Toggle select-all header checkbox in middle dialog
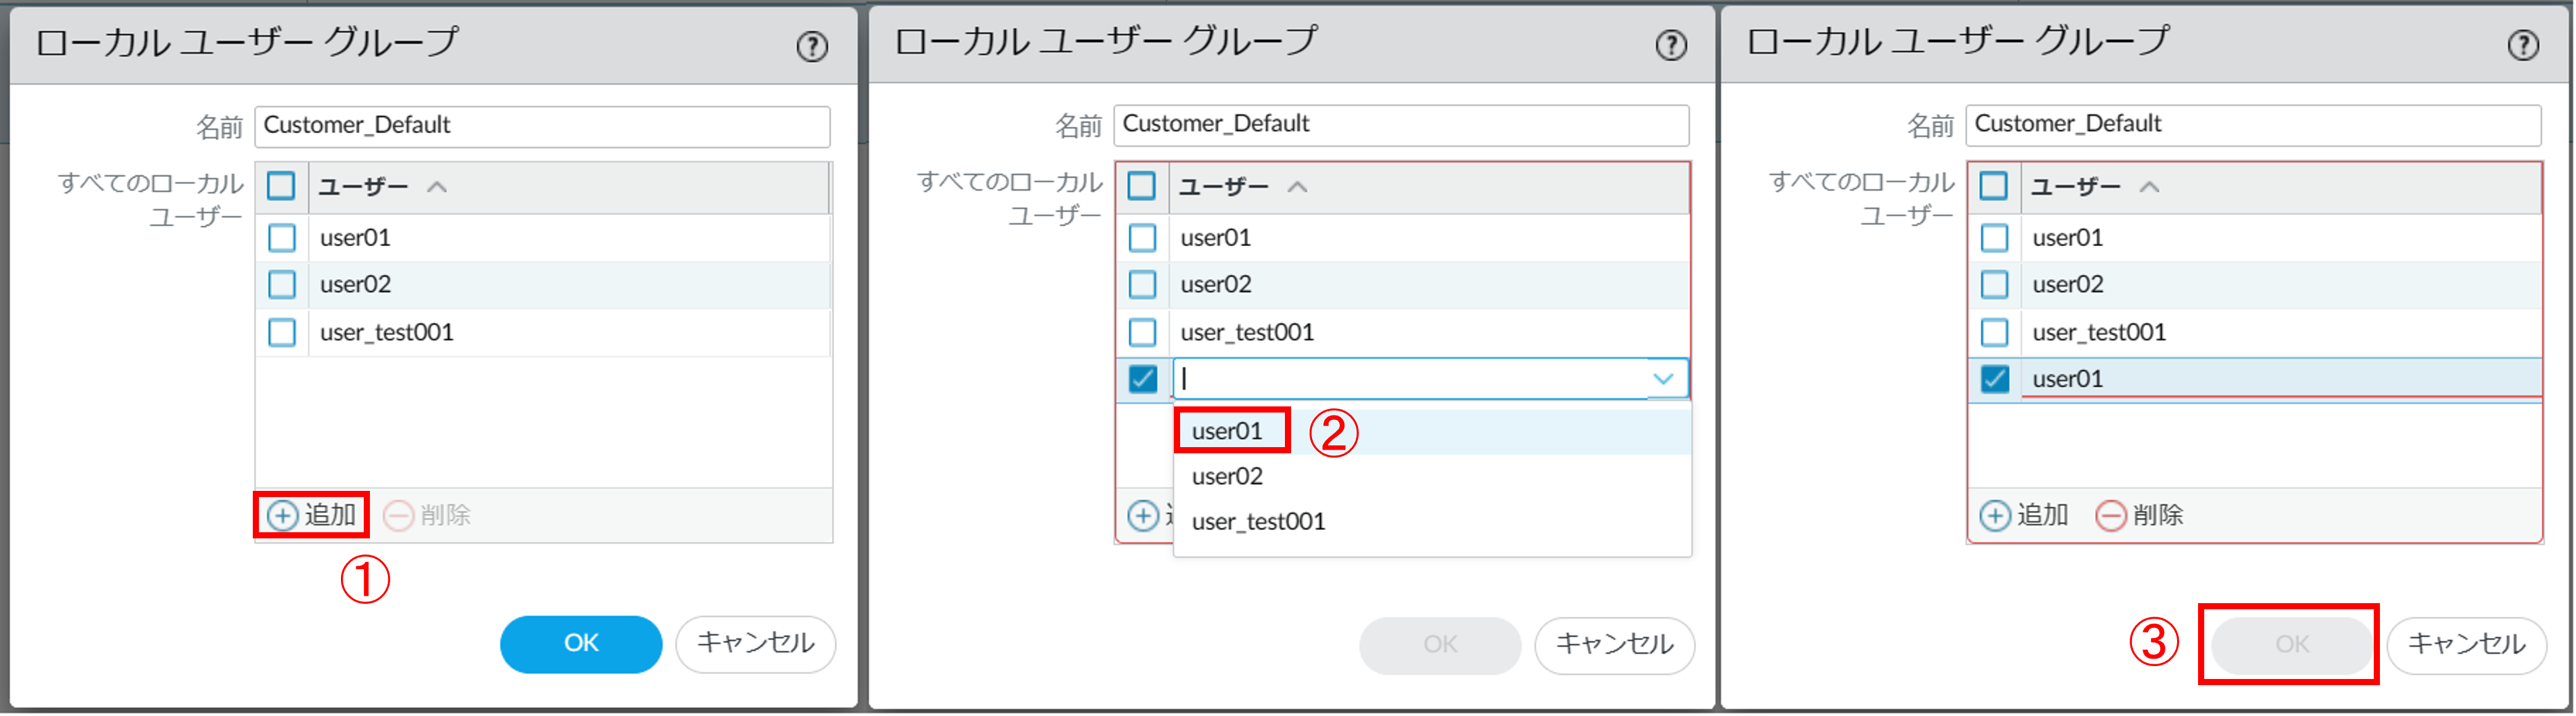Image resolution: width=2576 pixels, height=716 pixels. [x=1141, y=186]
